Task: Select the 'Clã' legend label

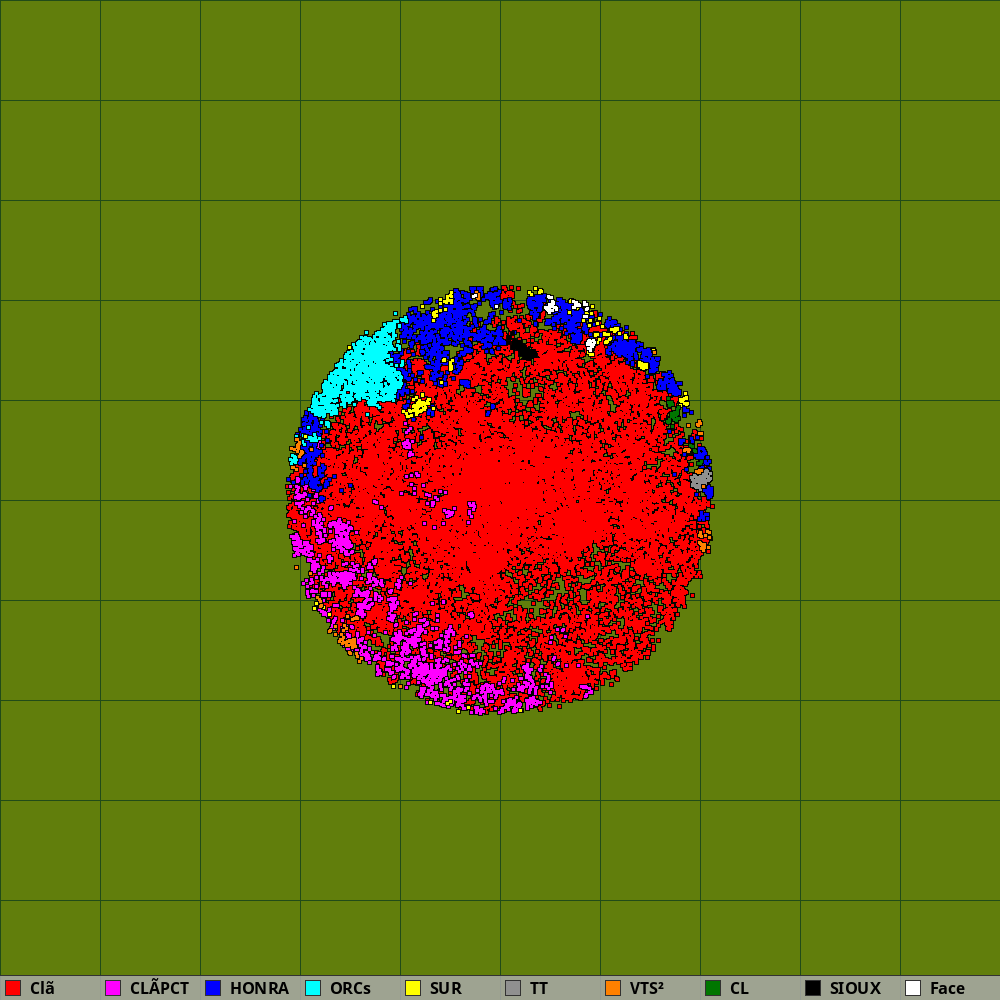Action: coord(42,988)
